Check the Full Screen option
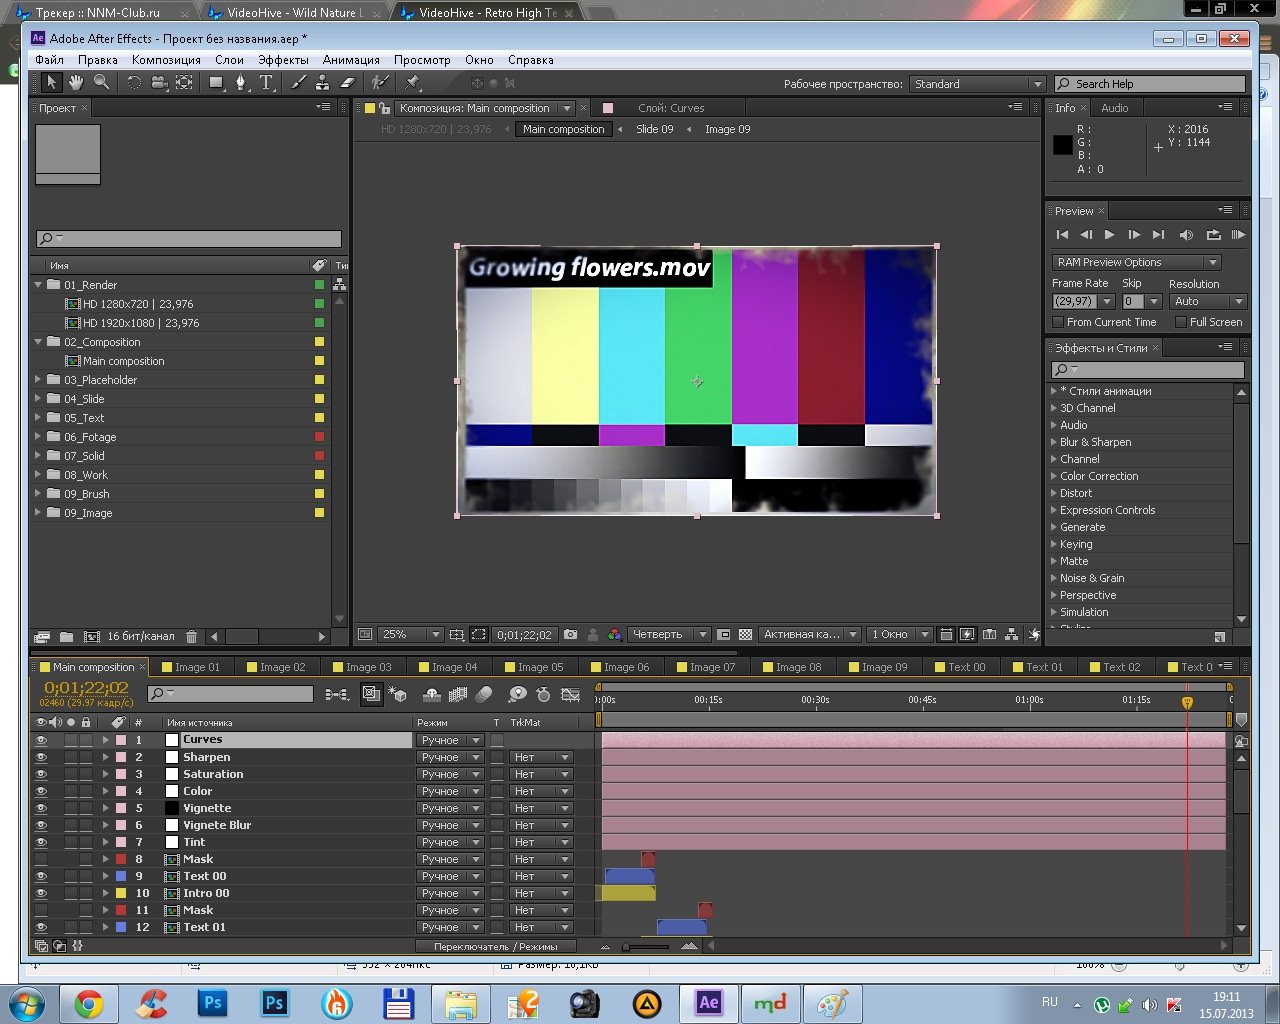This screenshot has width=1280, height=1024. 1181,322
